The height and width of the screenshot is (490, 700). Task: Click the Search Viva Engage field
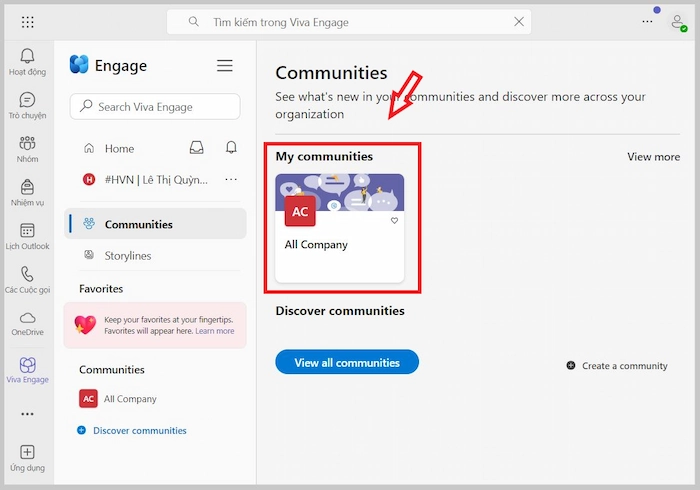(x=155, y=107)
